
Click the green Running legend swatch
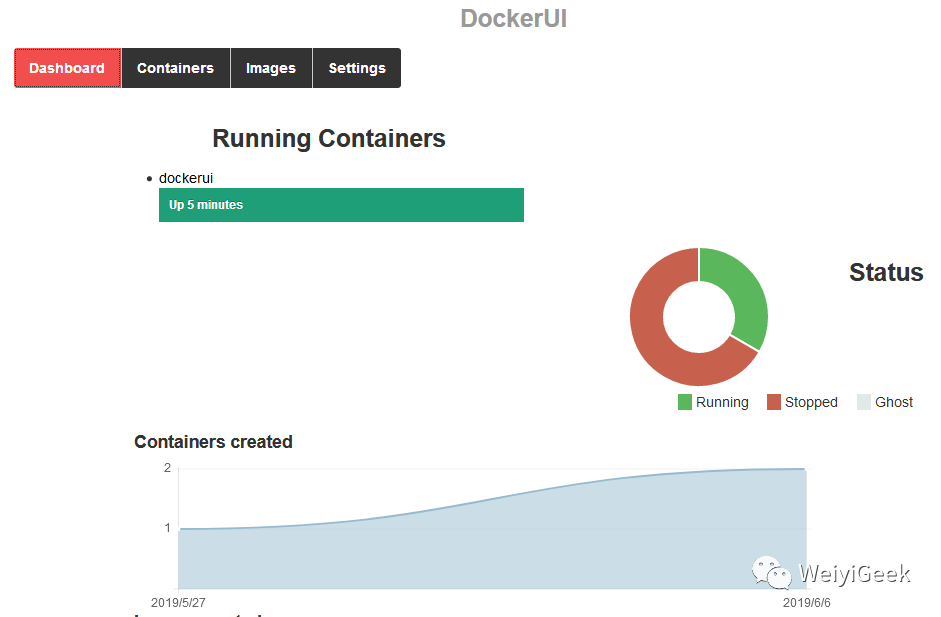[x=685, y=402]
